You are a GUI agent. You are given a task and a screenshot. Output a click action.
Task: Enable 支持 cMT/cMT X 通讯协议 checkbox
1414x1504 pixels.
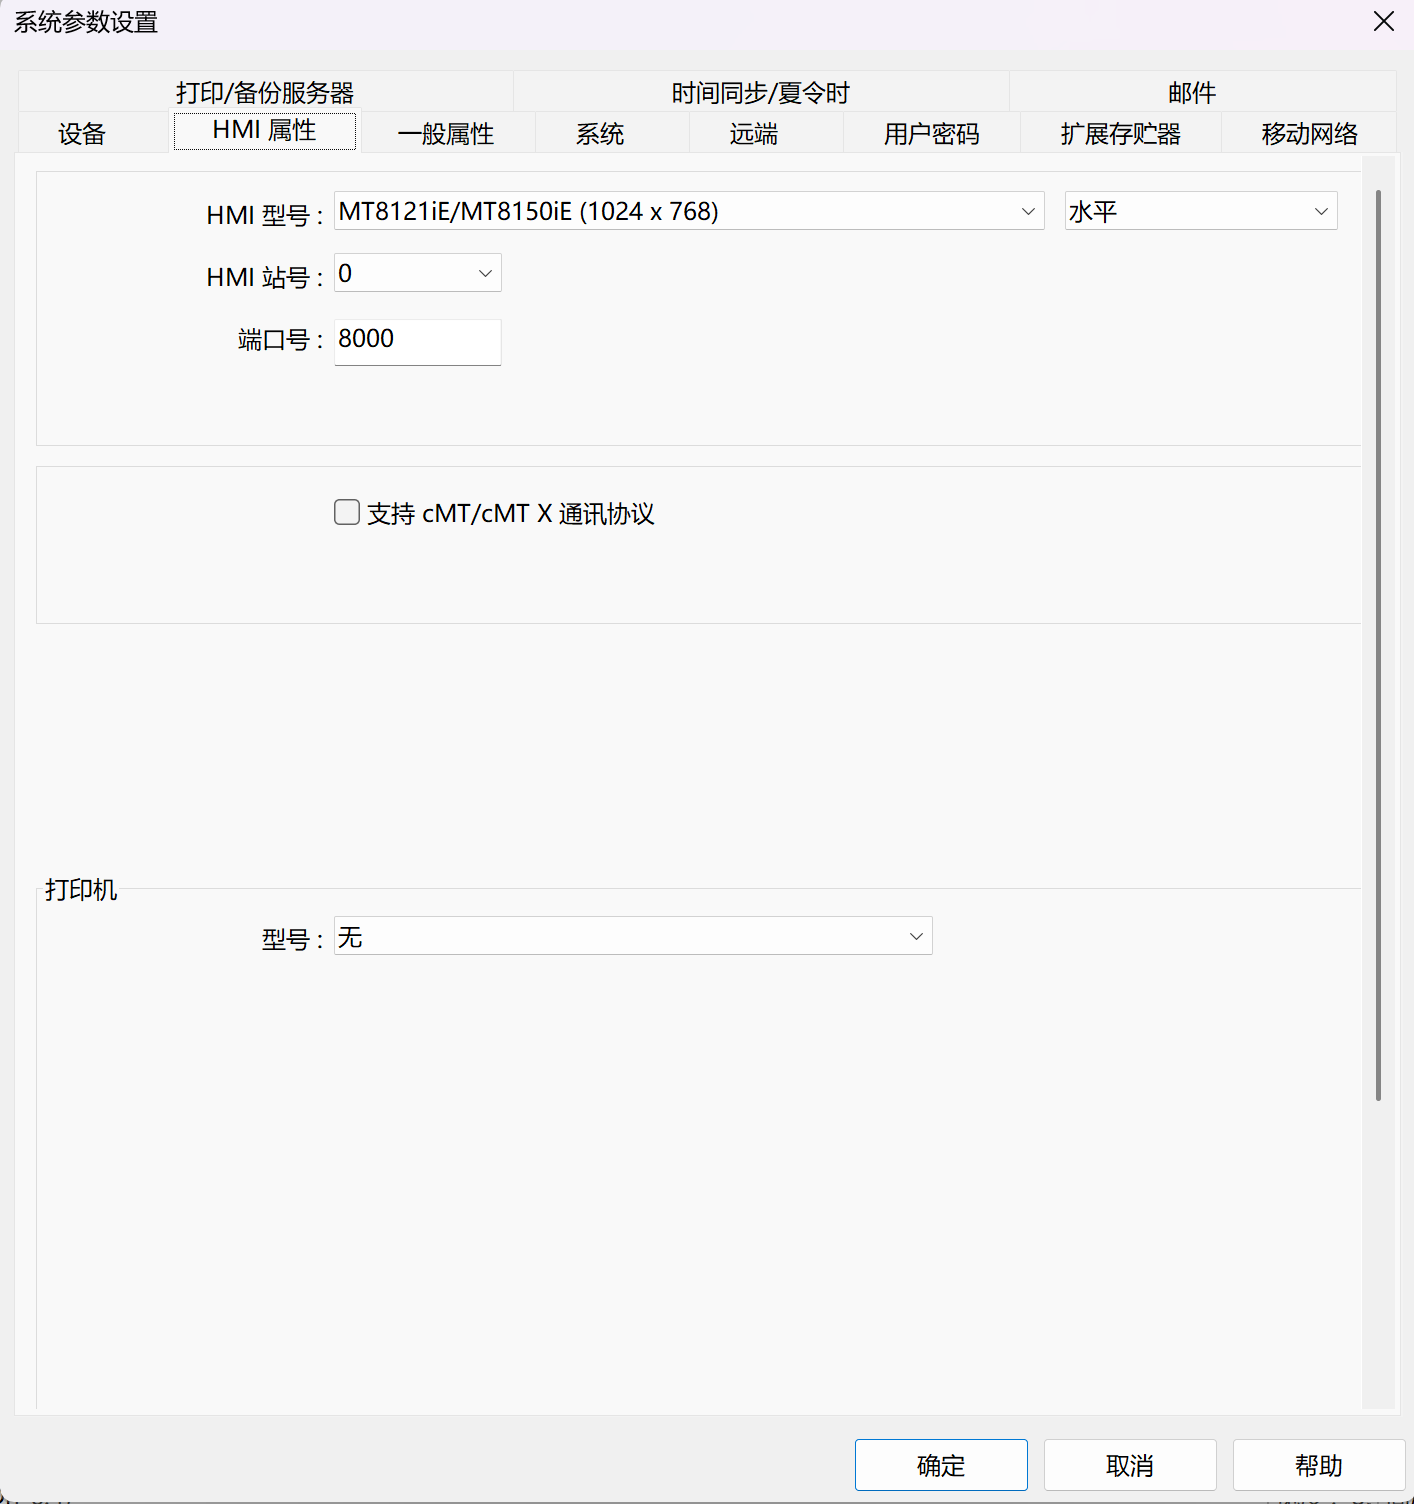coord(347,513)
